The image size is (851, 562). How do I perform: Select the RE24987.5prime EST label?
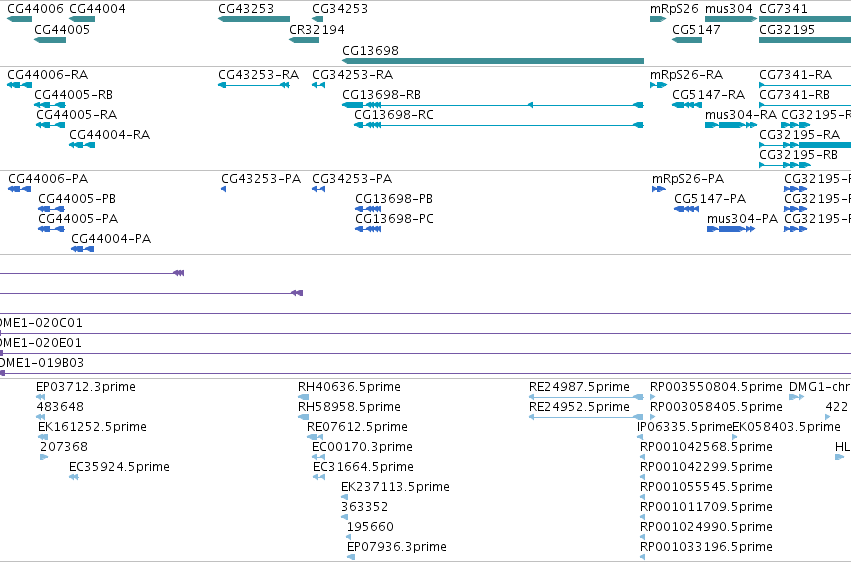point(579,387)
